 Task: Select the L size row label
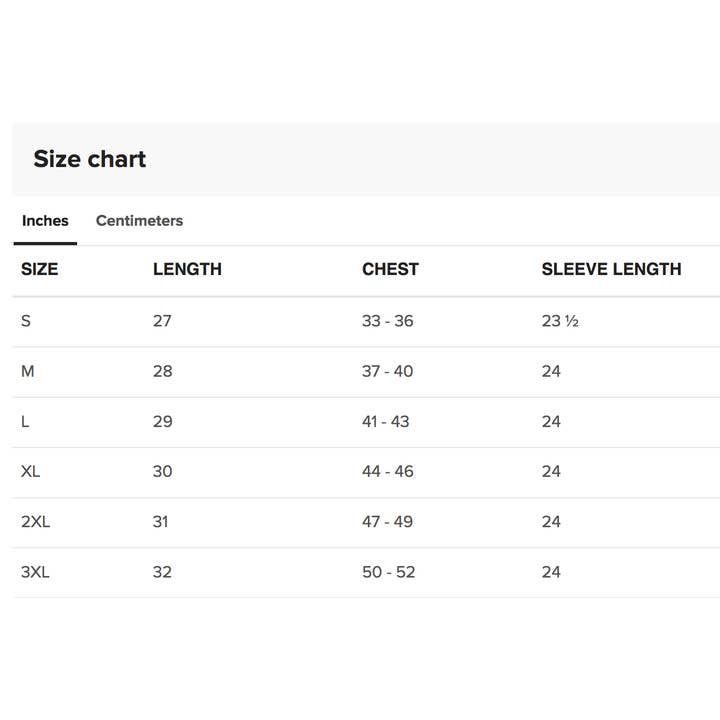pyautogui.click(x=25, y=421)
